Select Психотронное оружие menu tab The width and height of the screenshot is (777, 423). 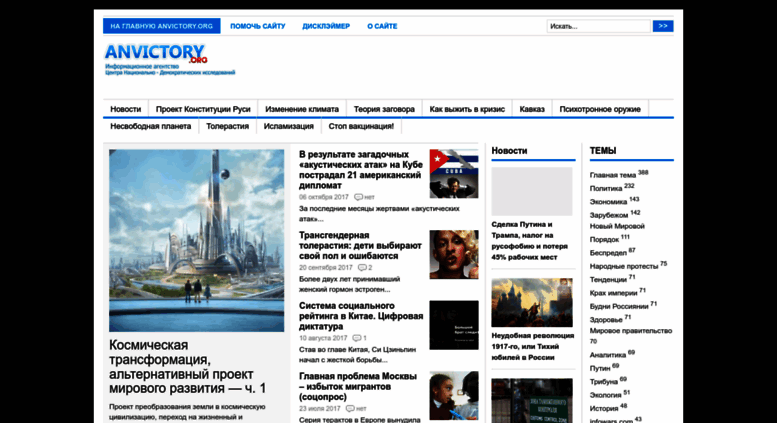coord(600,109)
